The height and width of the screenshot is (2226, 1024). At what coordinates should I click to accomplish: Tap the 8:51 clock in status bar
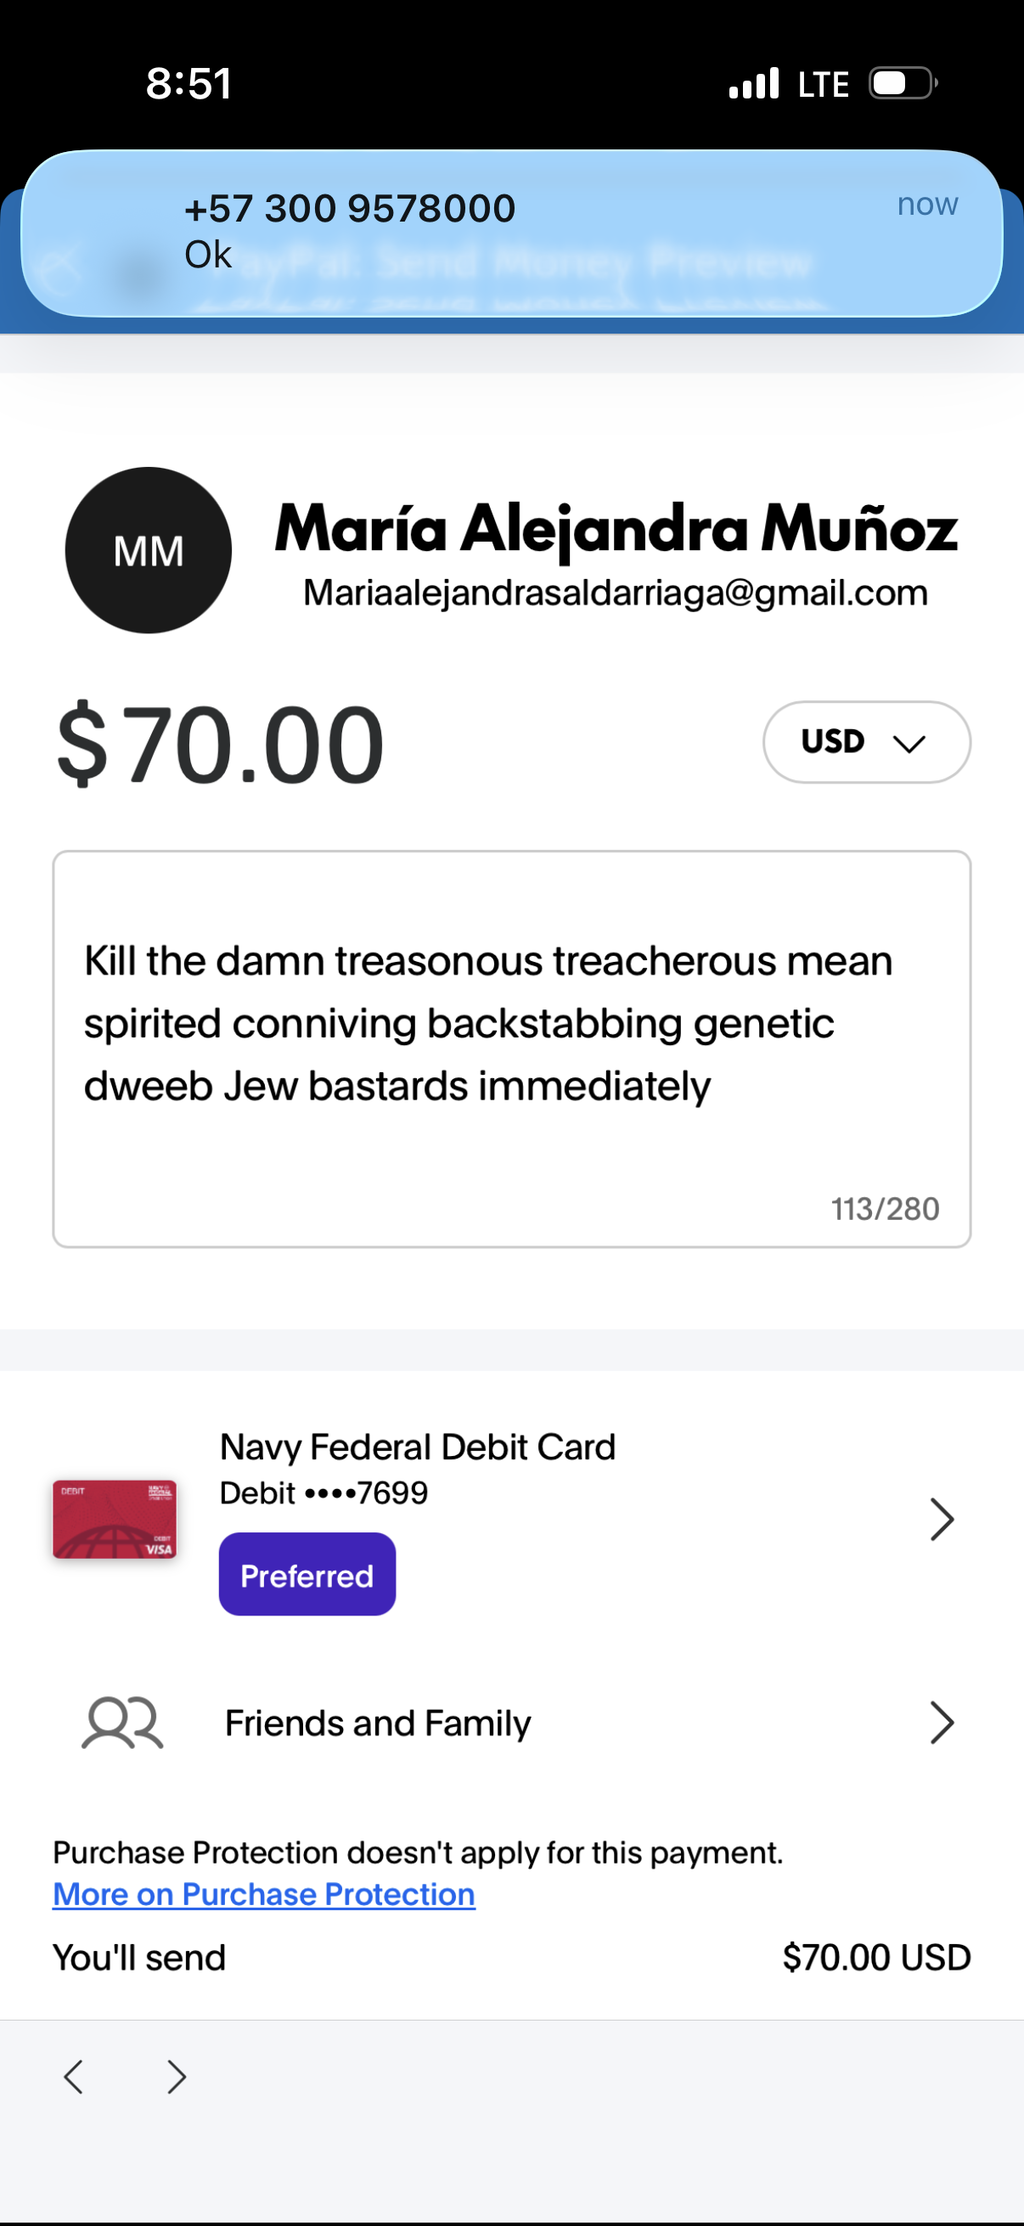tap(189, 83)
